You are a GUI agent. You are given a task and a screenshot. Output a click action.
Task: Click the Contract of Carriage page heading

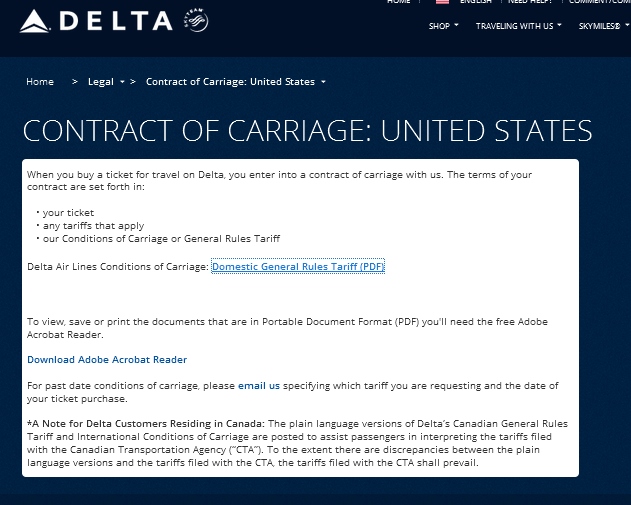pyautogui.click(x=307, y=131)
